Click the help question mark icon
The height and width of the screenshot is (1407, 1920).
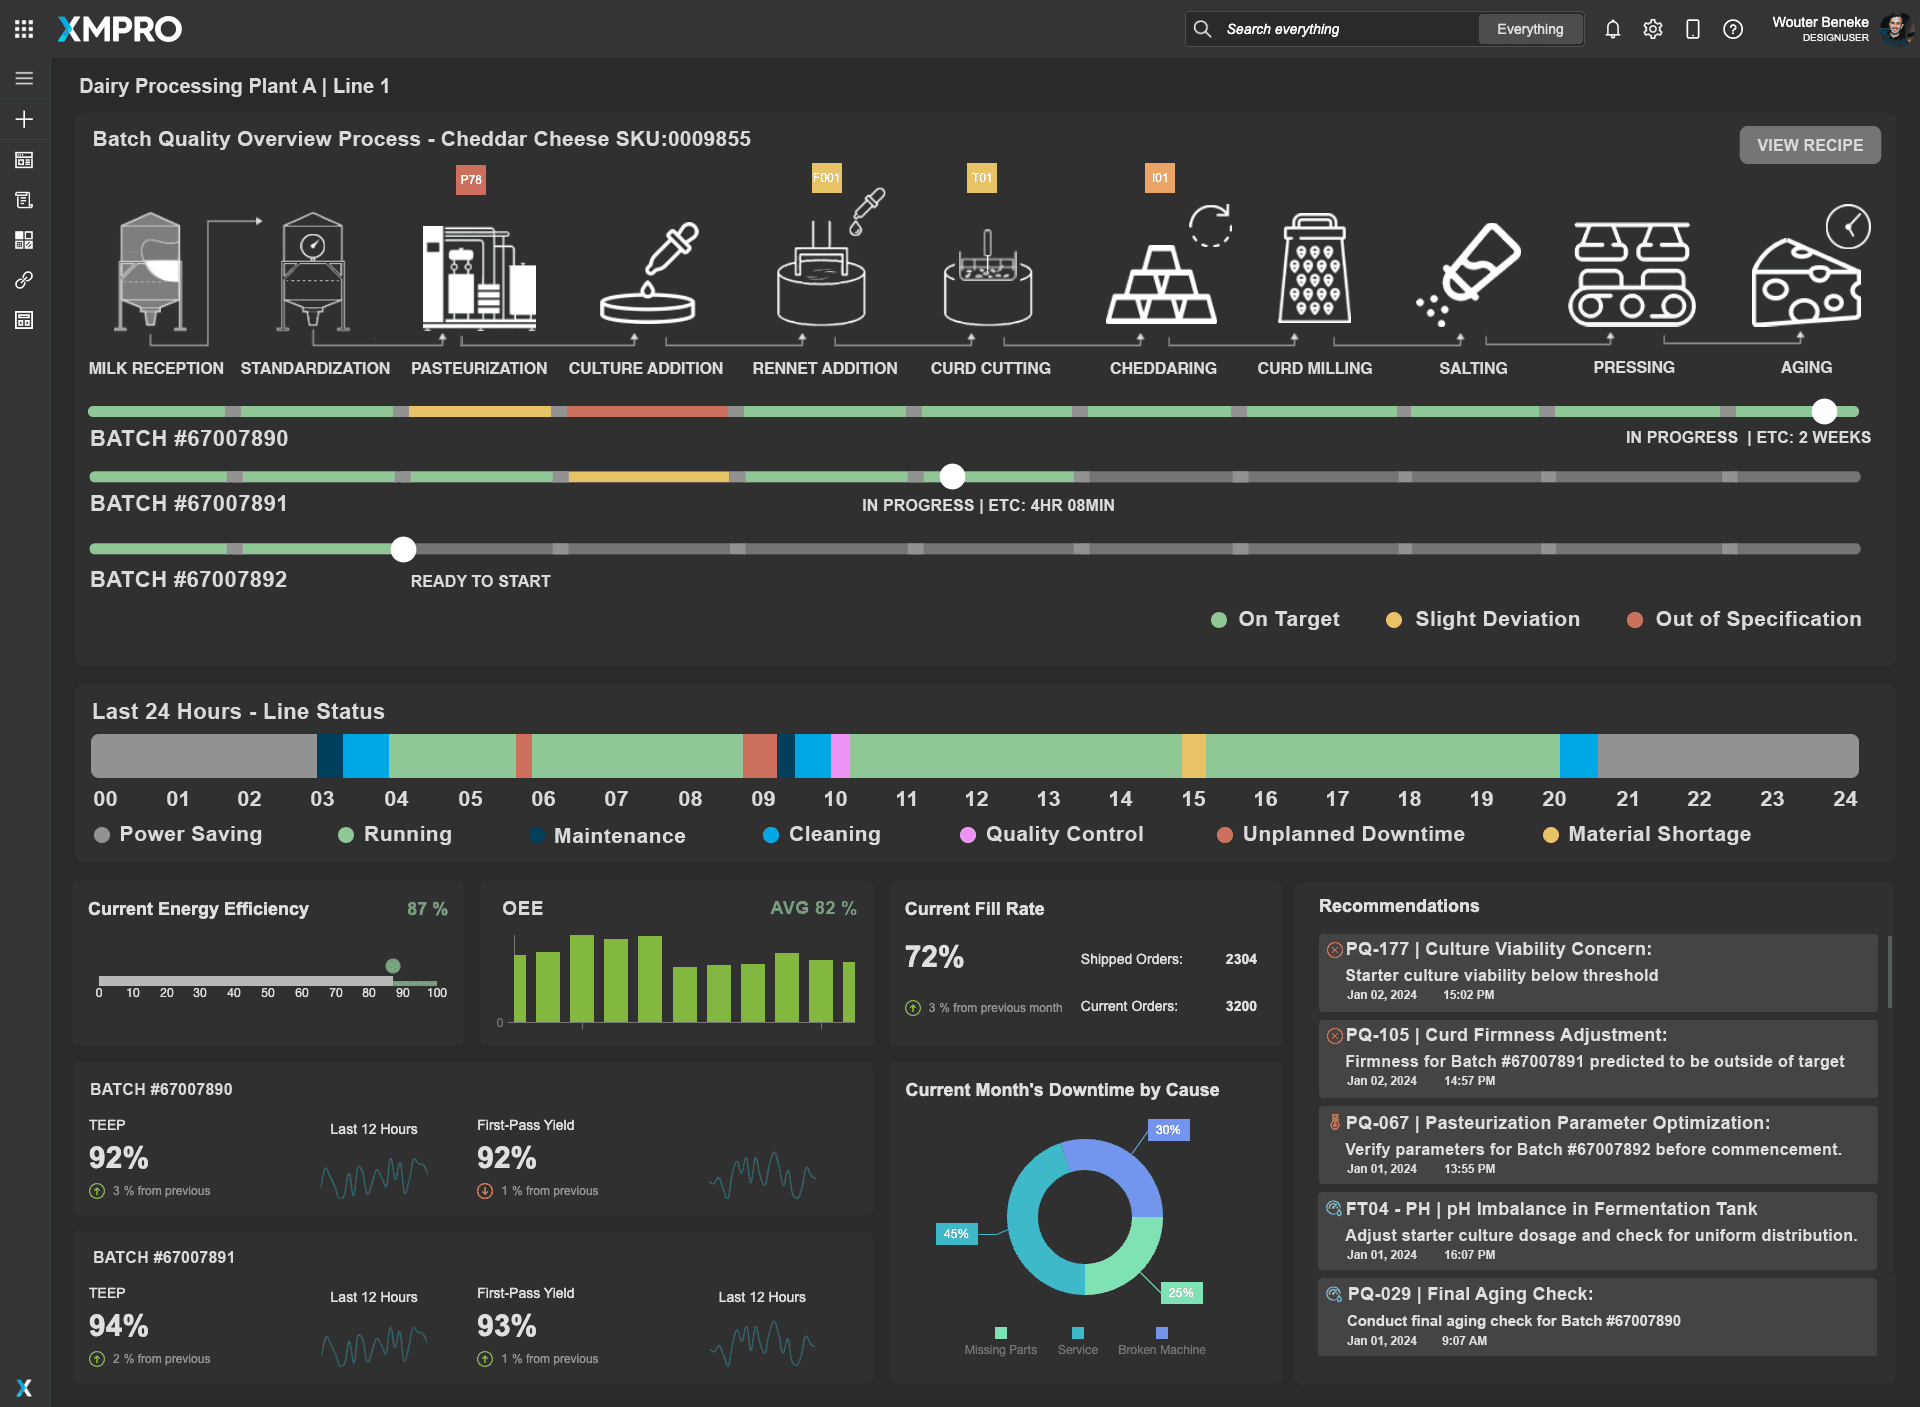pos(1733,29)
